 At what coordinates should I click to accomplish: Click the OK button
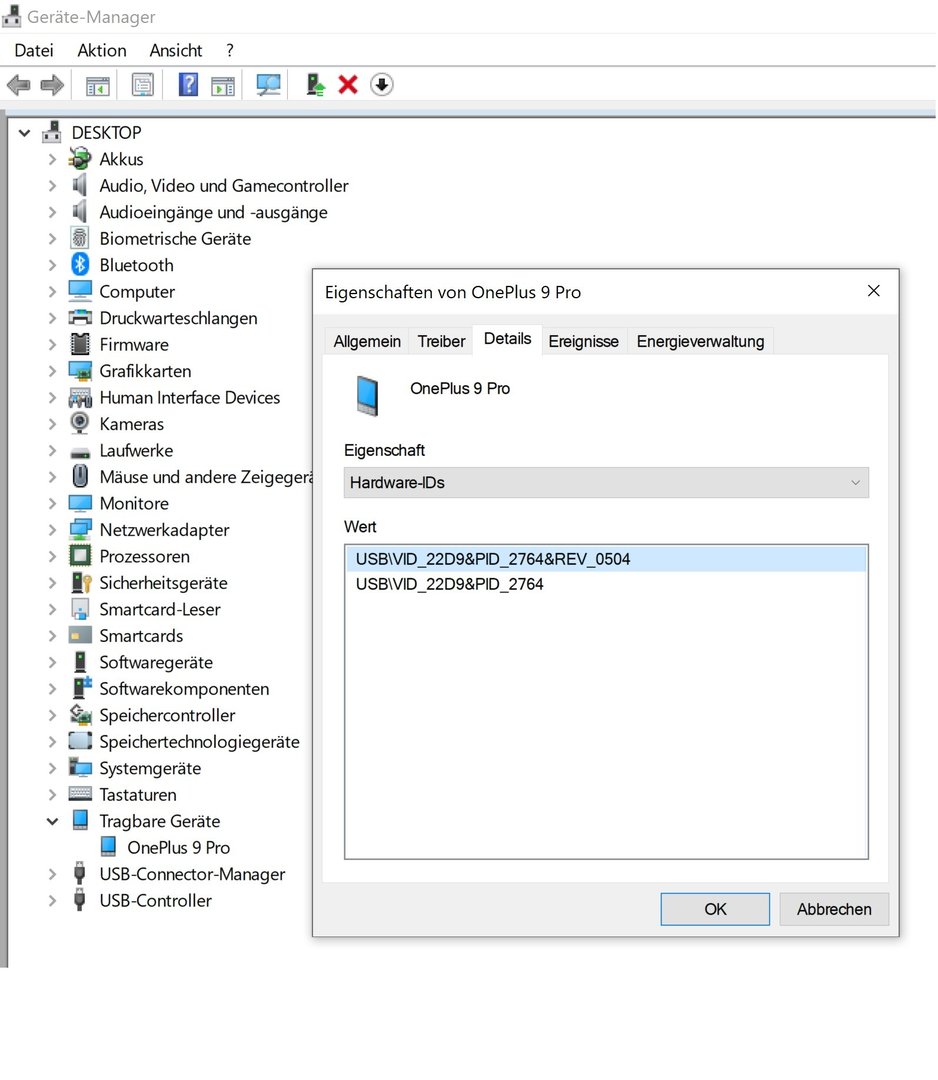[x=715, y=909]
